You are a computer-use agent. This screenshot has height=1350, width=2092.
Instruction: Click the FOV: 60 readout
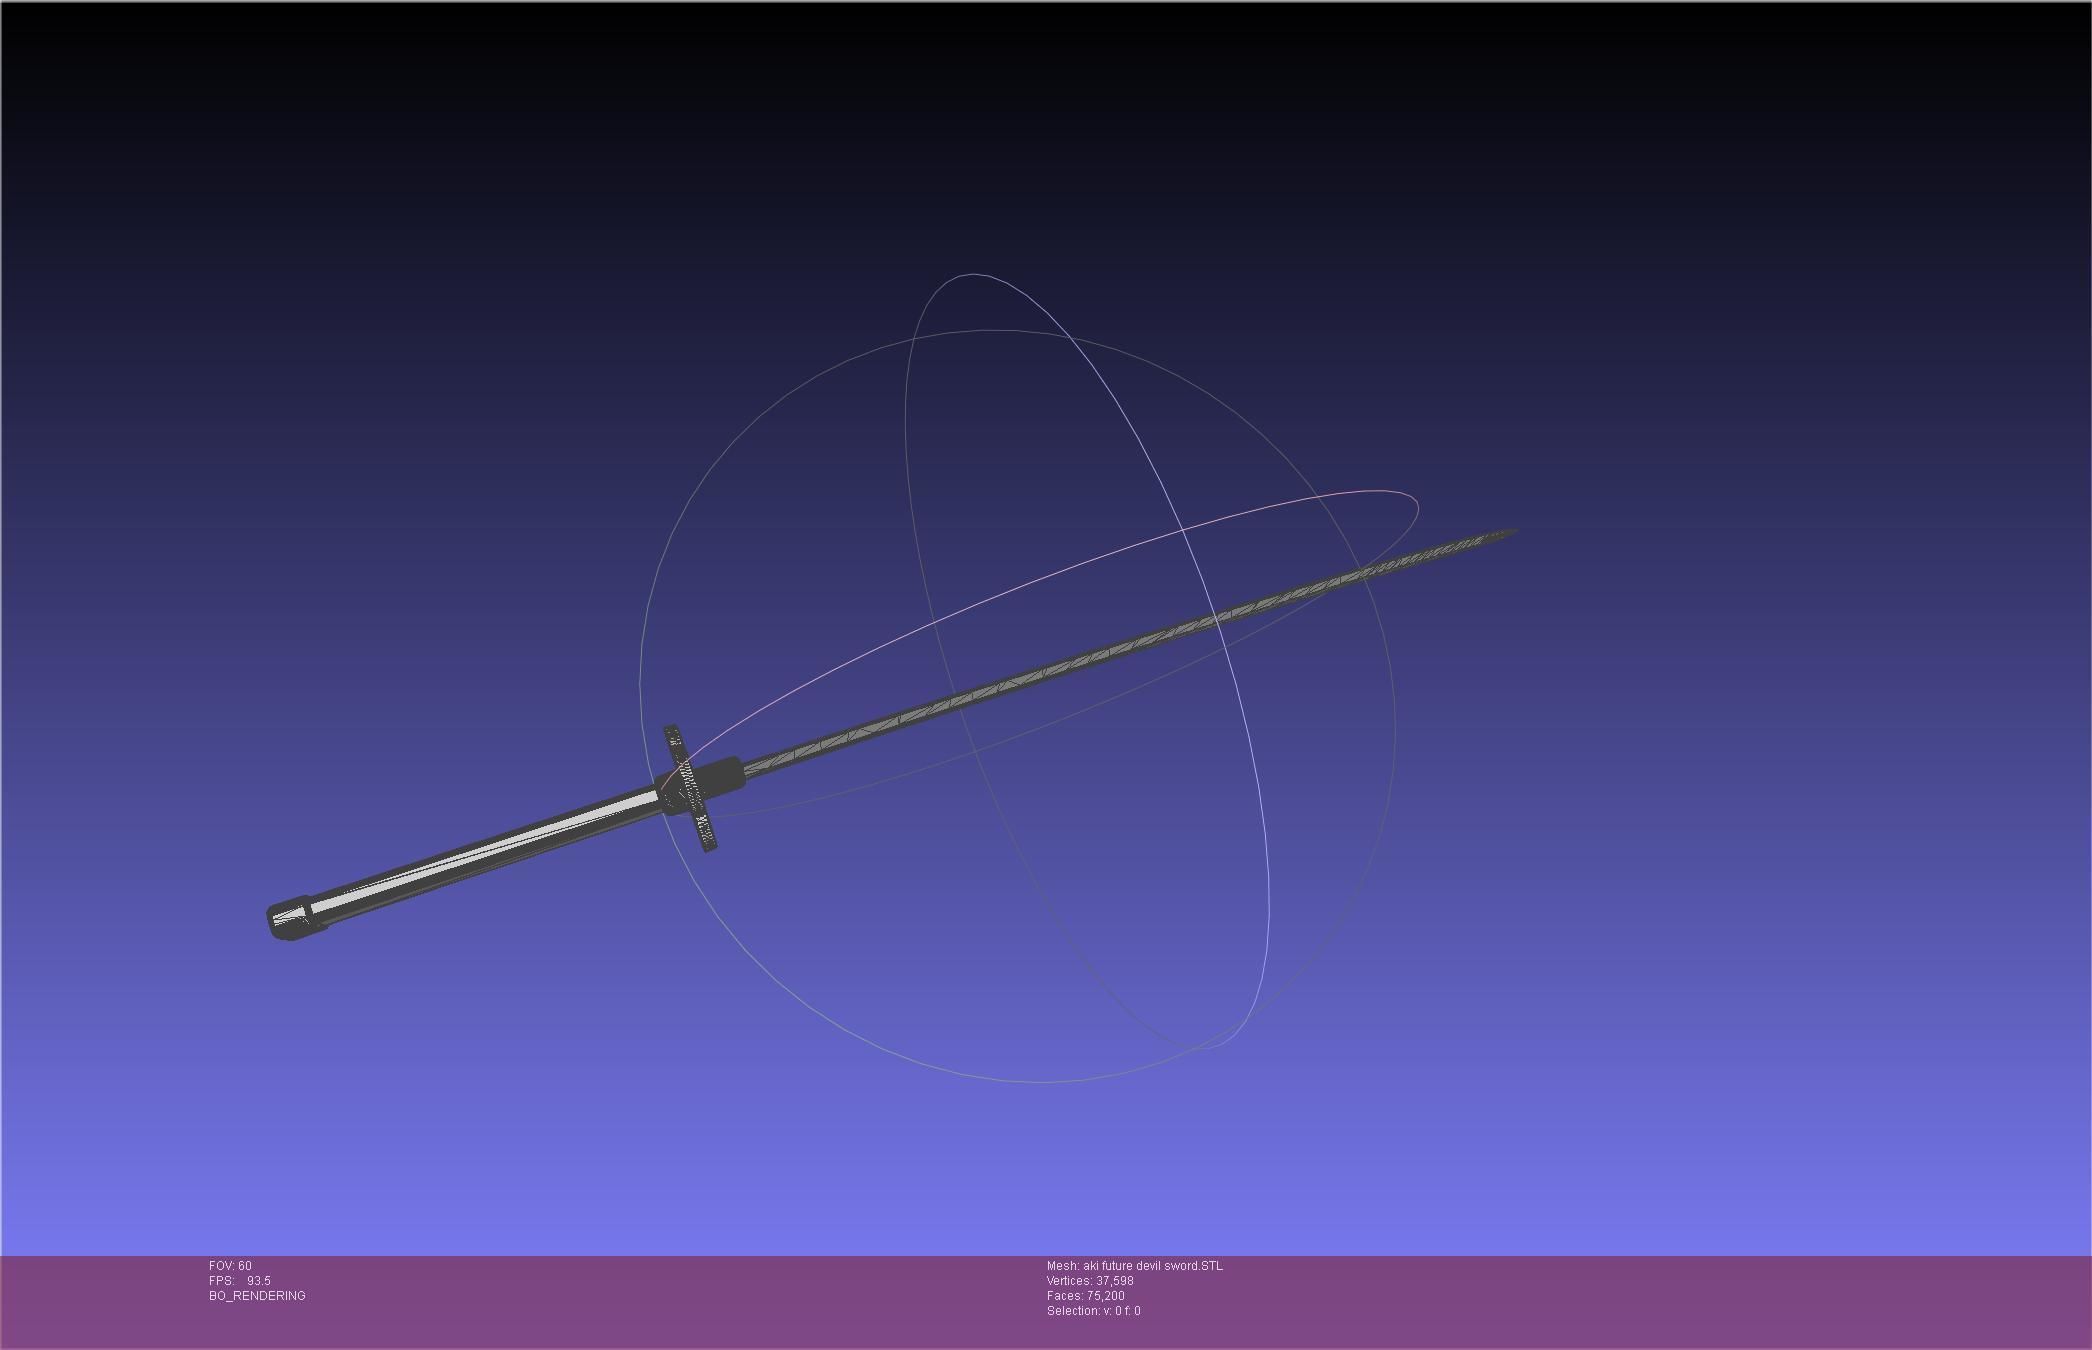pyautogui.click(x=230, y=1266)
